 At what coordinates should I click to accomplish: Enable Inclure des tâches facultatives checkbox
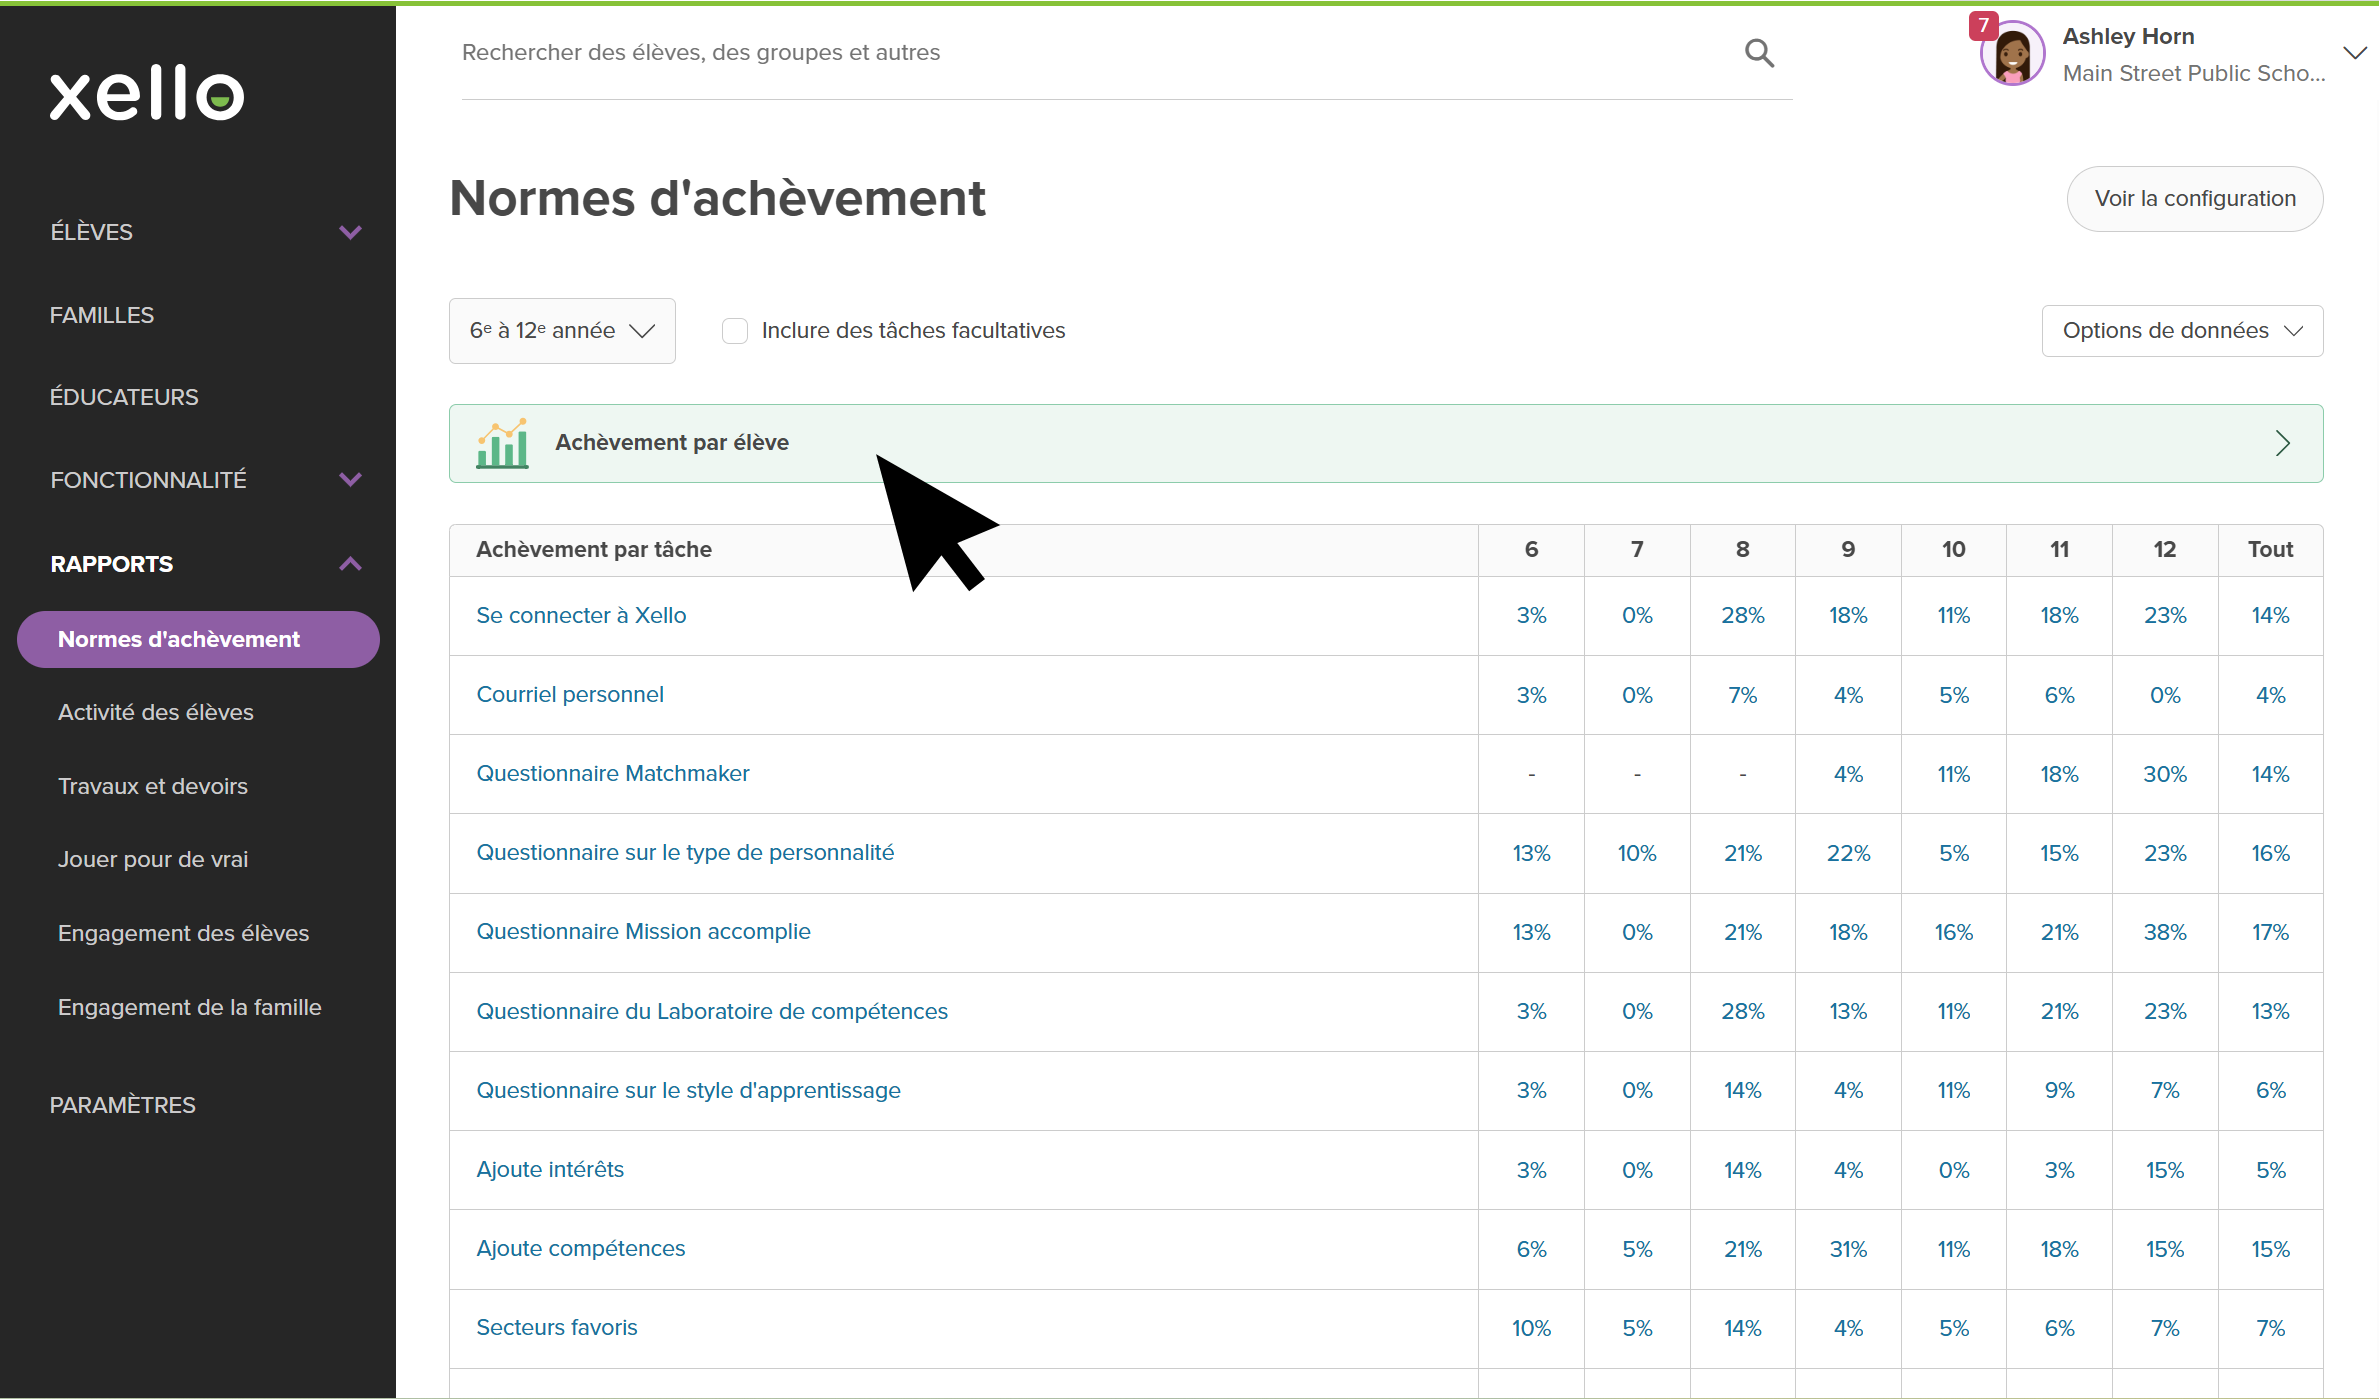coord(735,331)
